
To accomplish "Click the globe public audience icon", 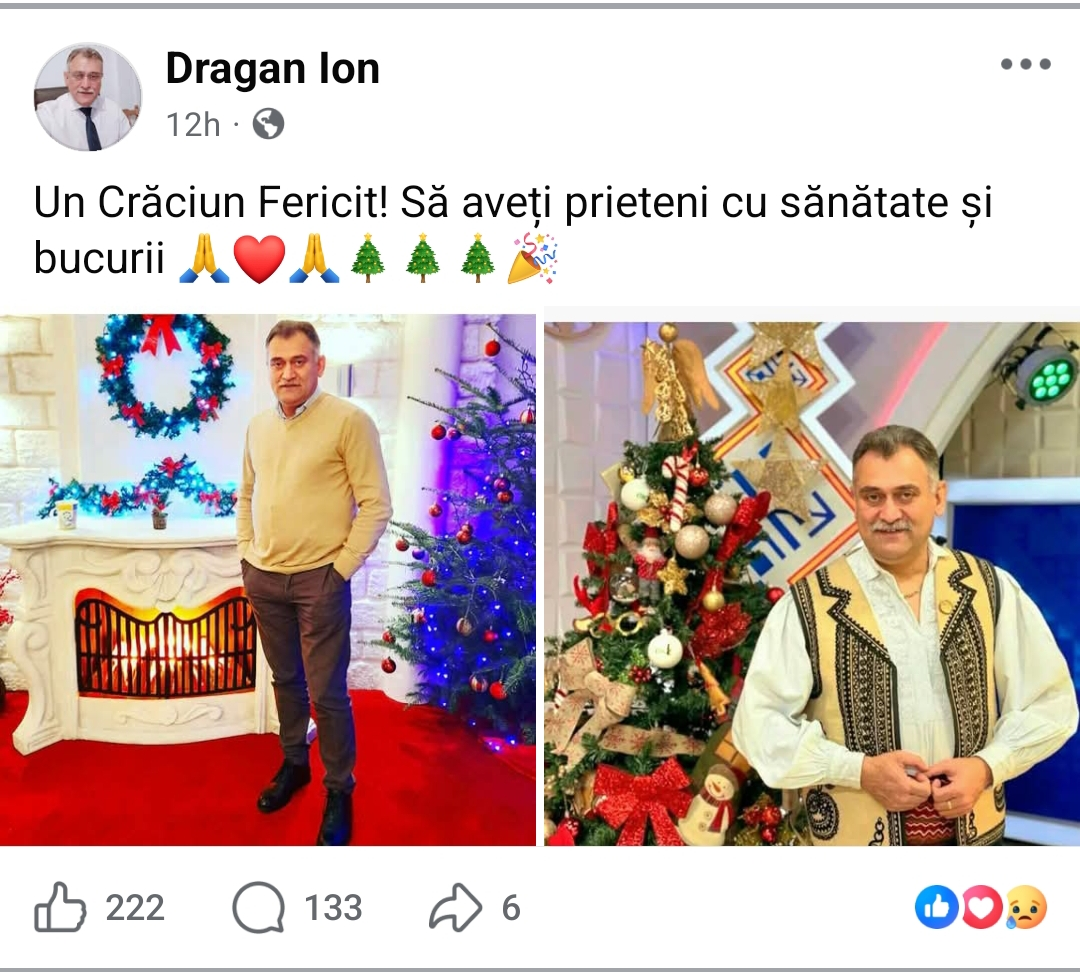I will pos(268,125).
